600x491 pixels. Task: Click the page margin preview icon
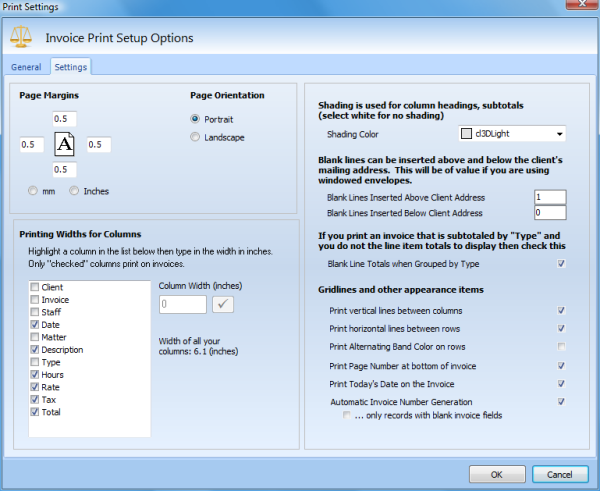click(x=65, y=144)
